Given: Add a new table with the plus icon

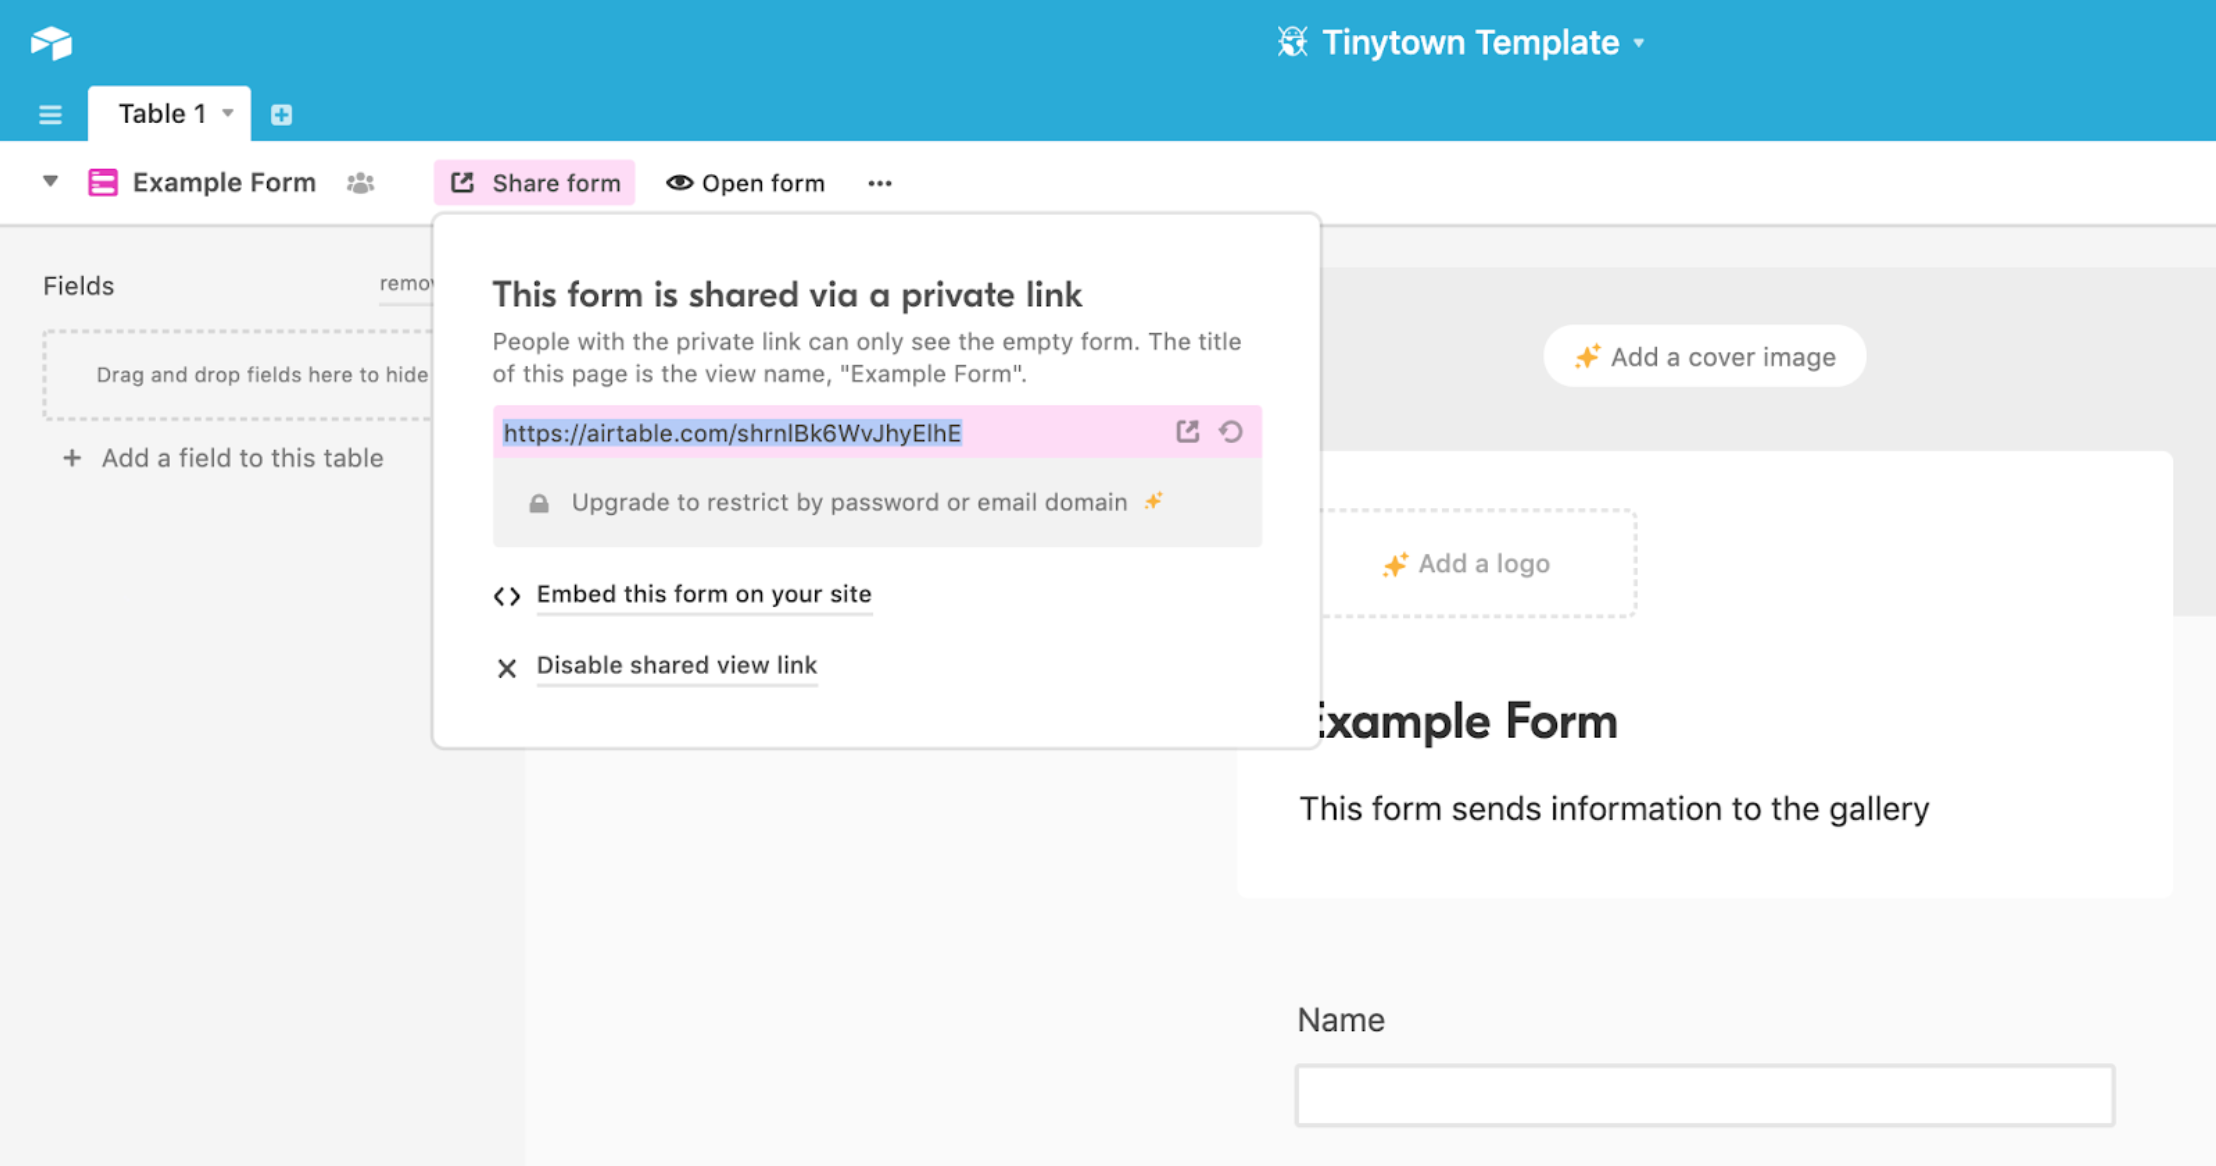Looking at the screenshot, I should click(281, 113).
